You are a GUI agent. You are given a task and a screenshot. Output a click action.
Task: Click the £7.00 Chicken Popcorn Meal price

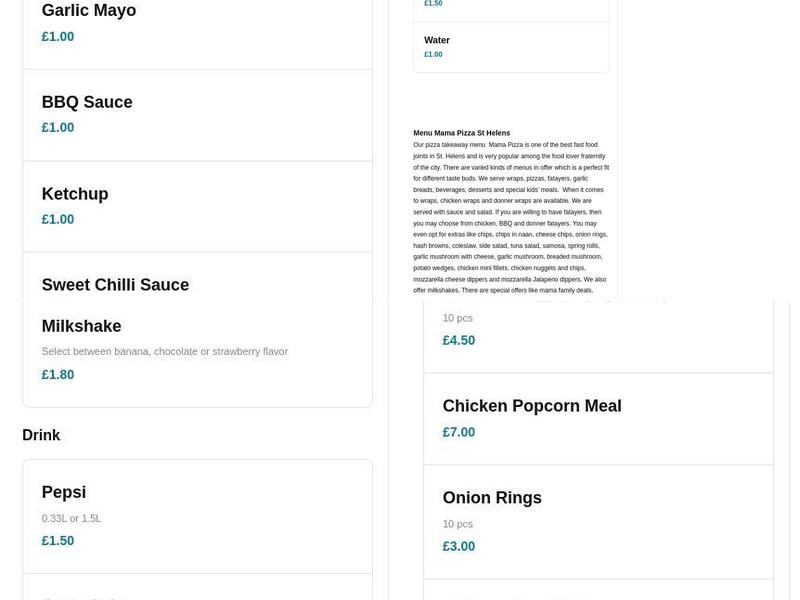coord(459,432)
